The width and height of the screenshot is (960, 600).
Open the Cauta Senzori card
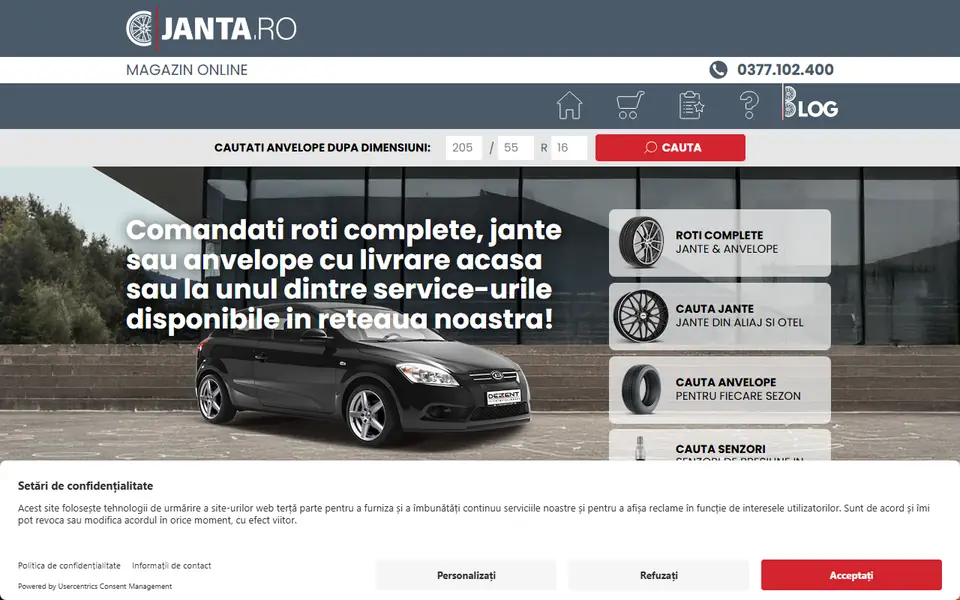point(719,445)
